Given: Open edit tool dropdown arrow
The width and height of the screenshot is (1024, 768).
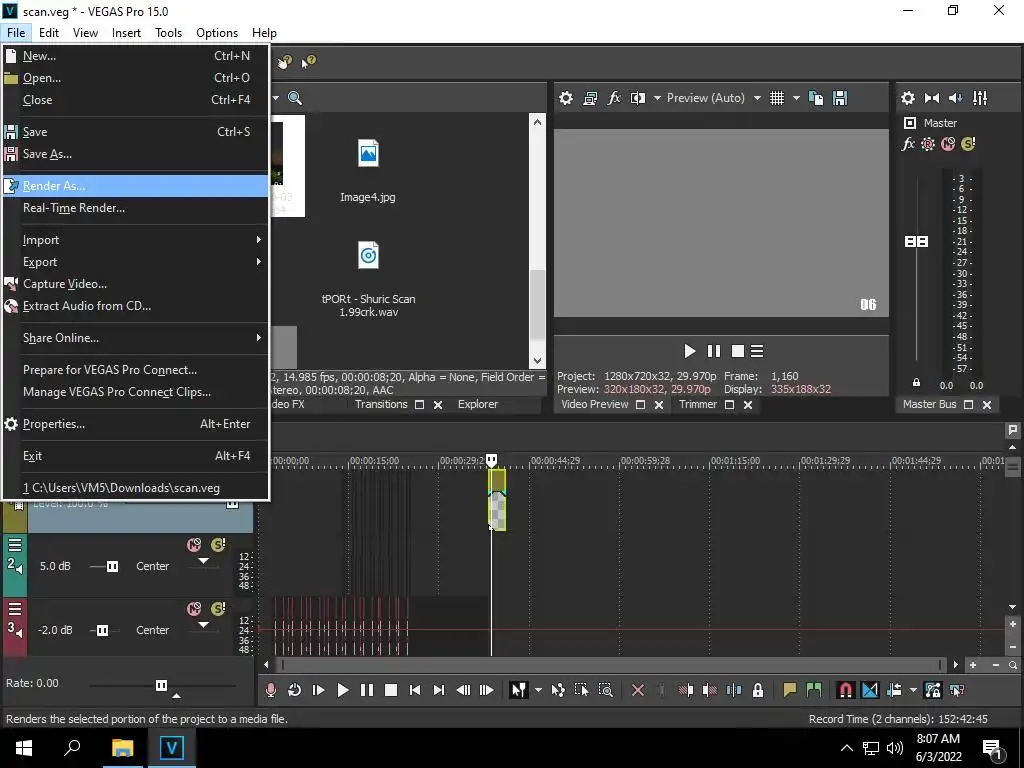Looking at the screenshot, I should [537, 690].
